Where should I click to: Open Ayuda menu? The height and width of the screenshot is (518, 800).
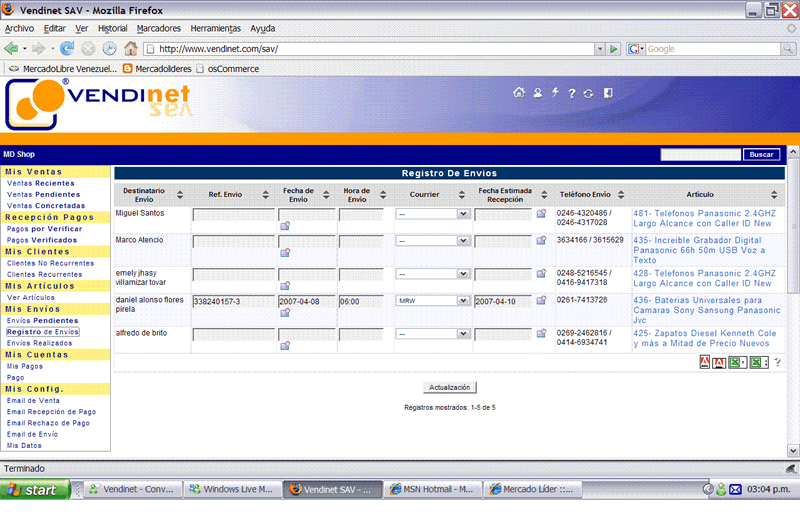[x=263, y=29]
